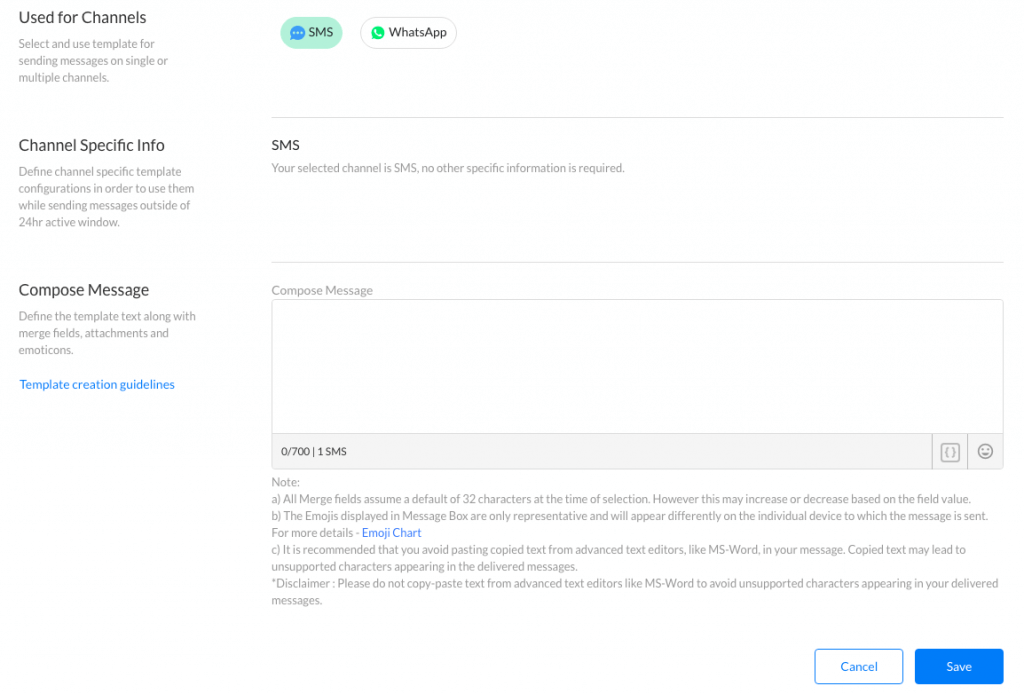Click inside the Compose Message text area

pyautogui.click(x=636, y=368)
